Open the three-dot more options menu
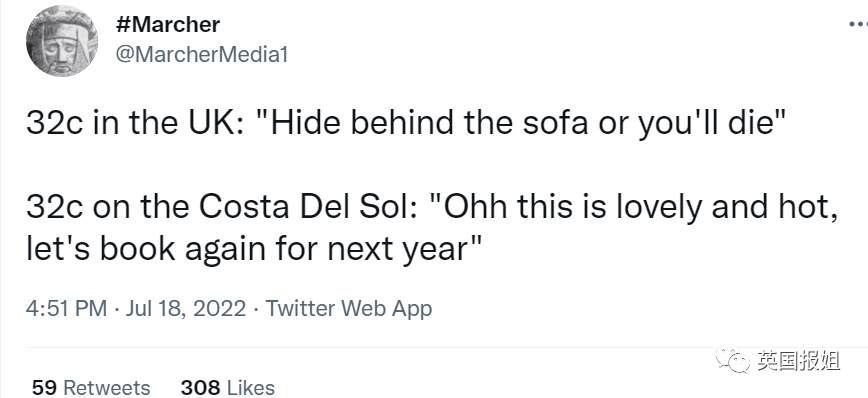 tap(859, 24)
